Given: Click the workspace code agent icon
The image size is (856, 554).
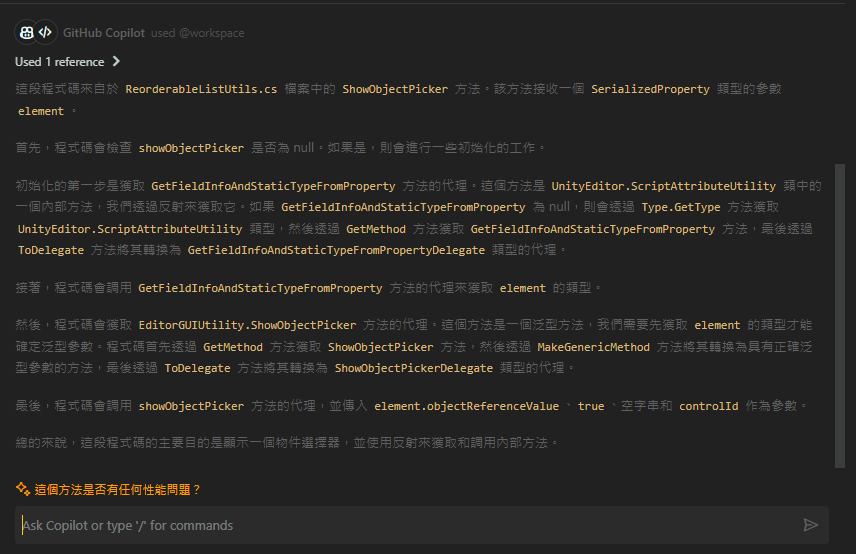Looking at the screenshot, I should (x=46, y=33).
